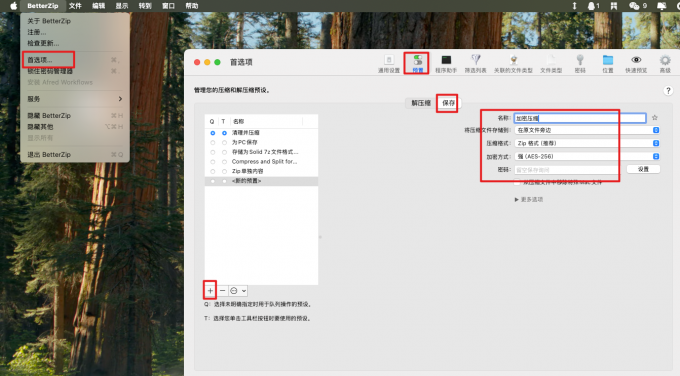Click the question mark help button
This screenshot has width=680, height=376.
[668, 91]
